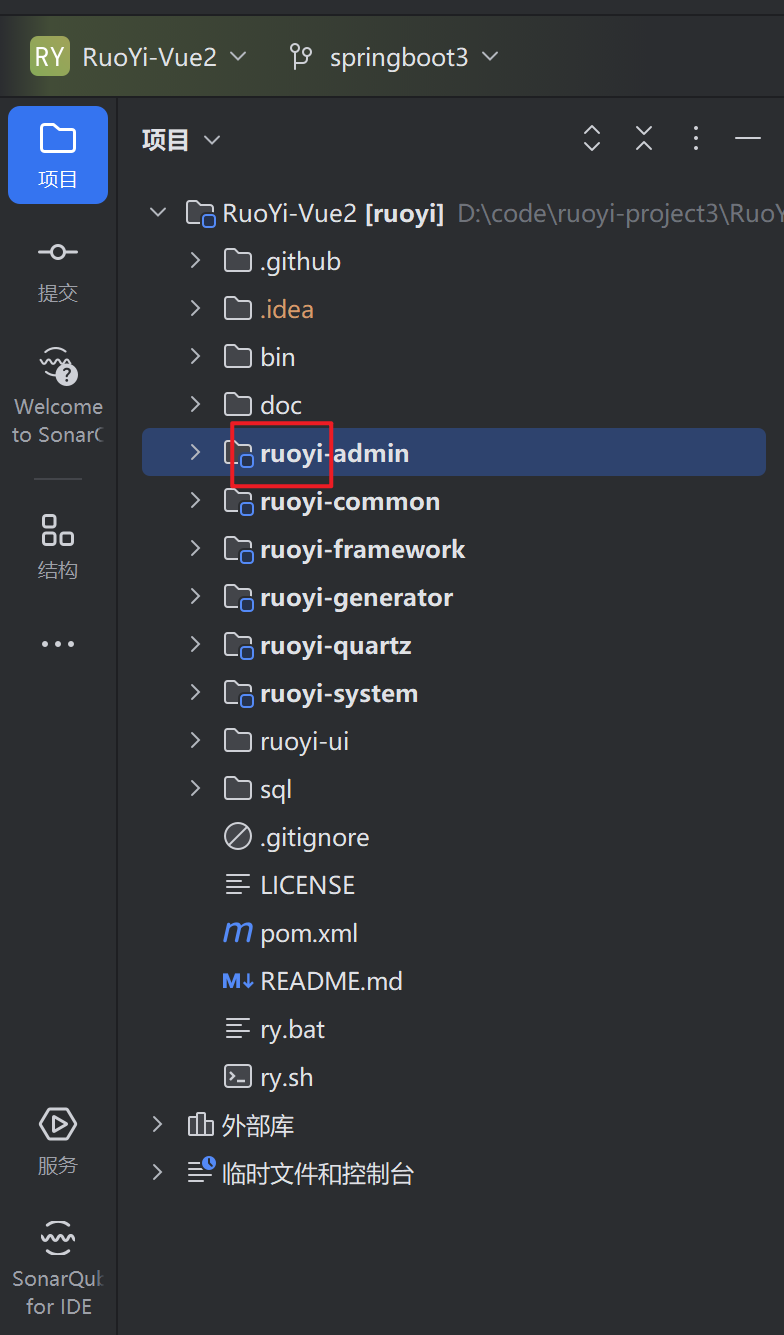Click the ry.sh shell script icon
Viewport: 784px width, 1335px height.
click(x=238, y=1077)
